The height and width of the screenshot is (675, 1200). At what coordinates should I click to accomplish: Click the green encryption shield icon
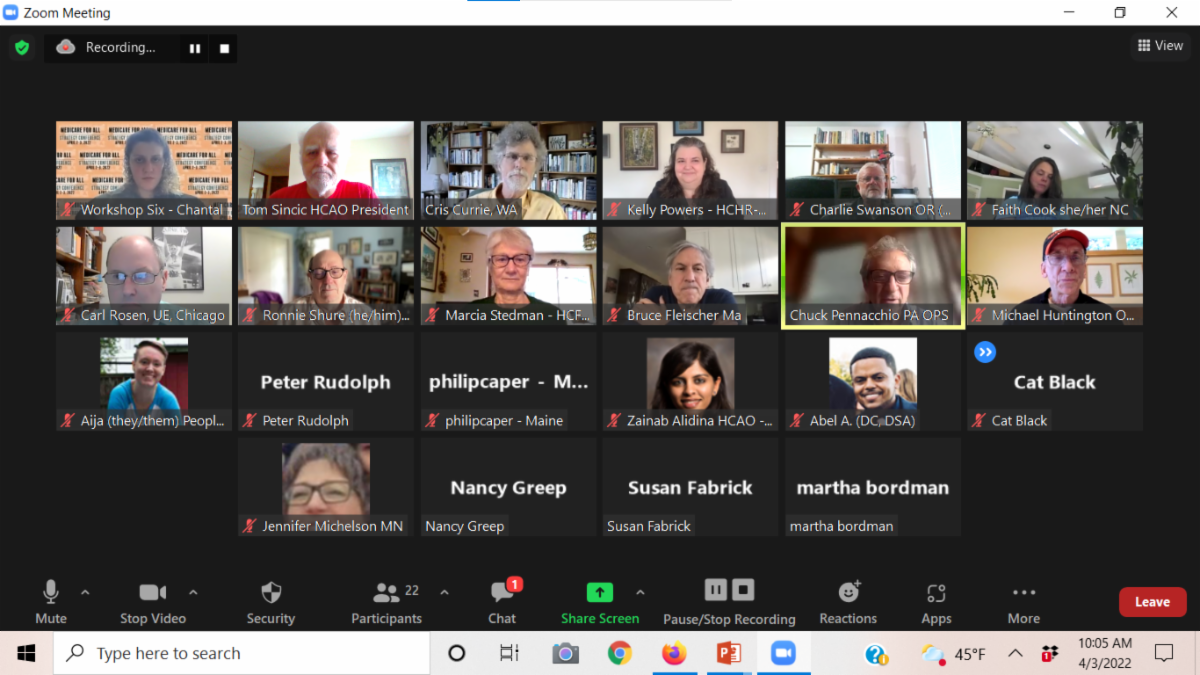(x=21, y=47)
